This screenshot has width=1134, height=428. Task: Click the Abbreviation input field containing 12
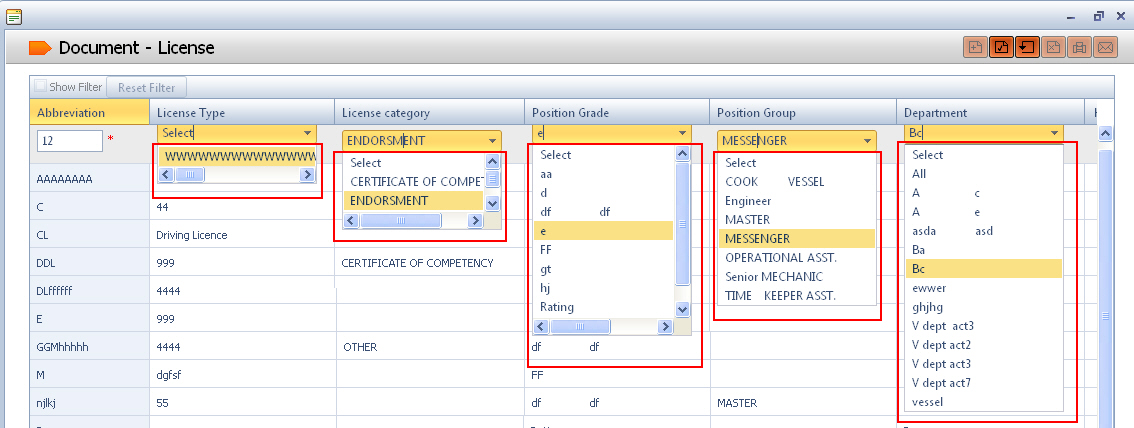tap(70, 141)
